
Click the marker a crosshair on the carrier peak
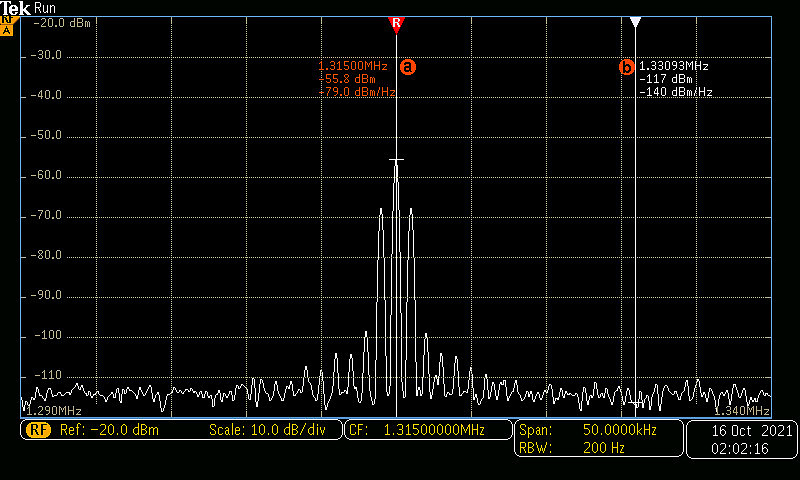click(x=396, y=160)
